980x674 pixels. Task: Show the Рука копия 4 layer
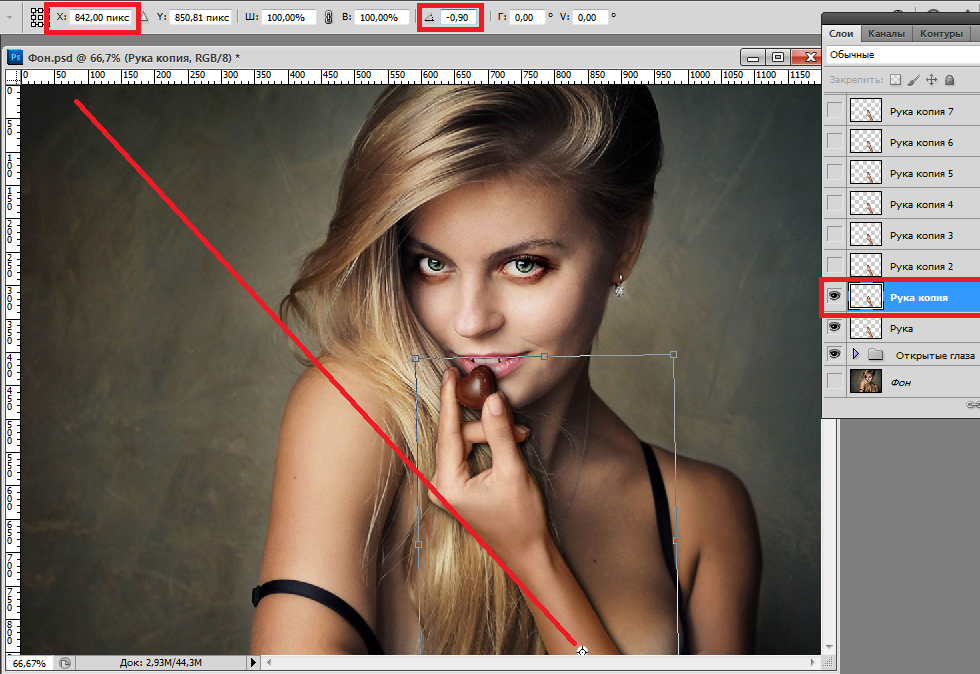click(x=834, y=203)
